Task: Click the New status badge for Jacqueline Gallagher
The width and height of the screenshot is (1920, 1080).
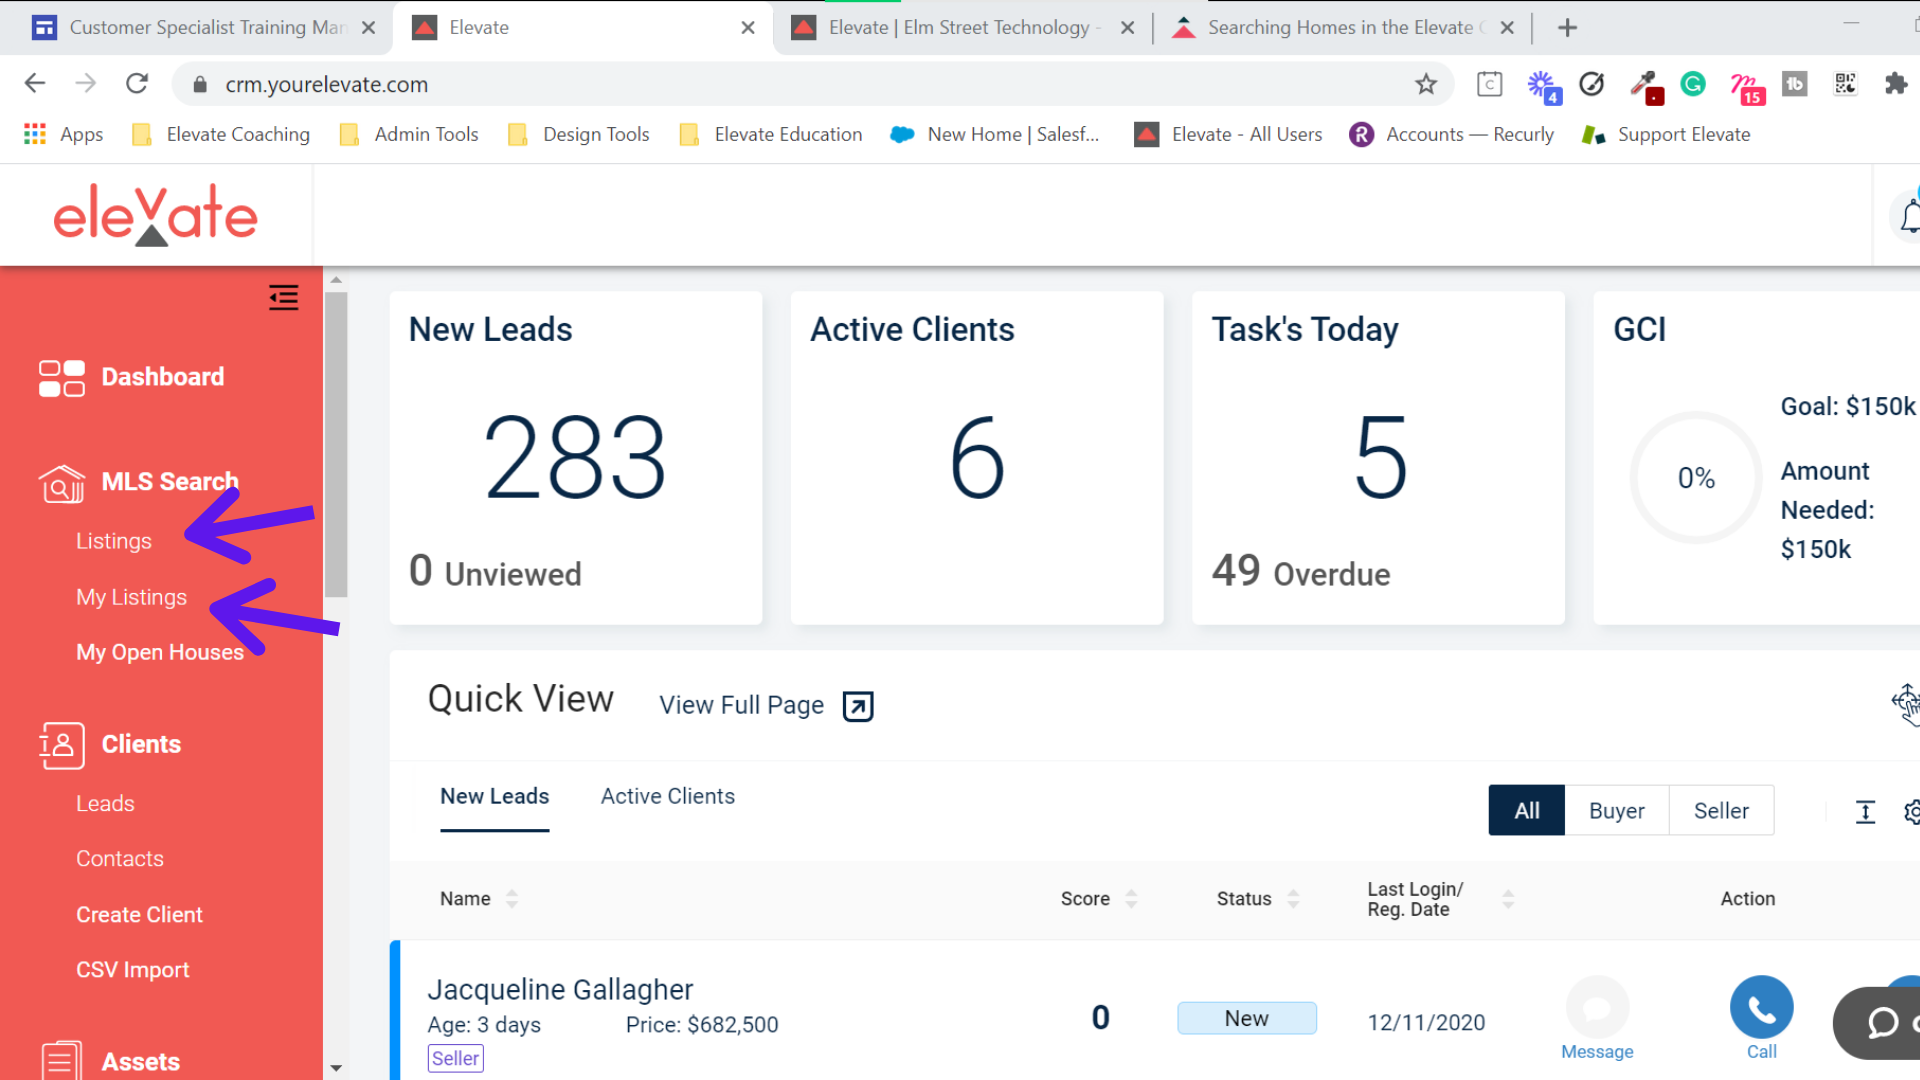Action: pos(1246,1018)
